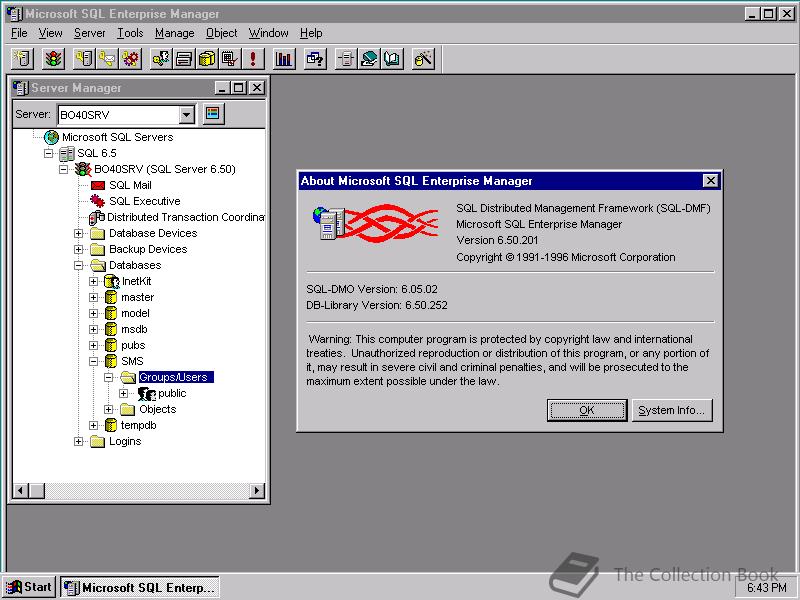Open the Object menu

[221, 33]
